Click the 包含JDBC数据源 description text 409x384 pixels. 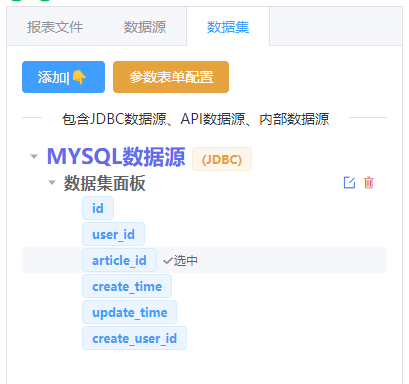pyautogui.click(x=195, y=119)
